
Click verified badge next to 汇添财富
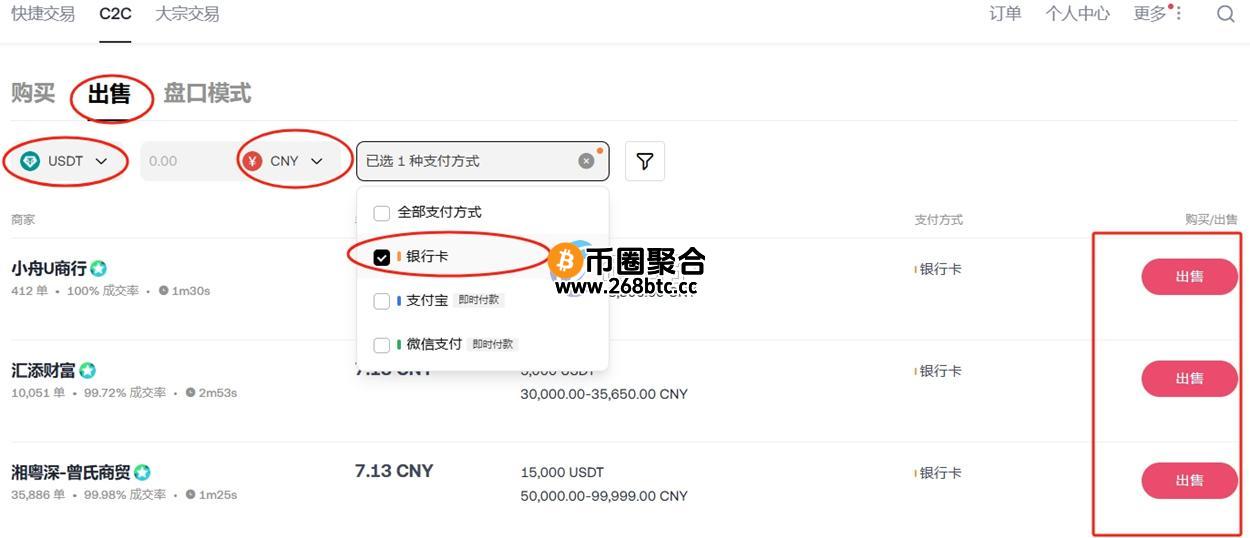click(x=88, y=370)
